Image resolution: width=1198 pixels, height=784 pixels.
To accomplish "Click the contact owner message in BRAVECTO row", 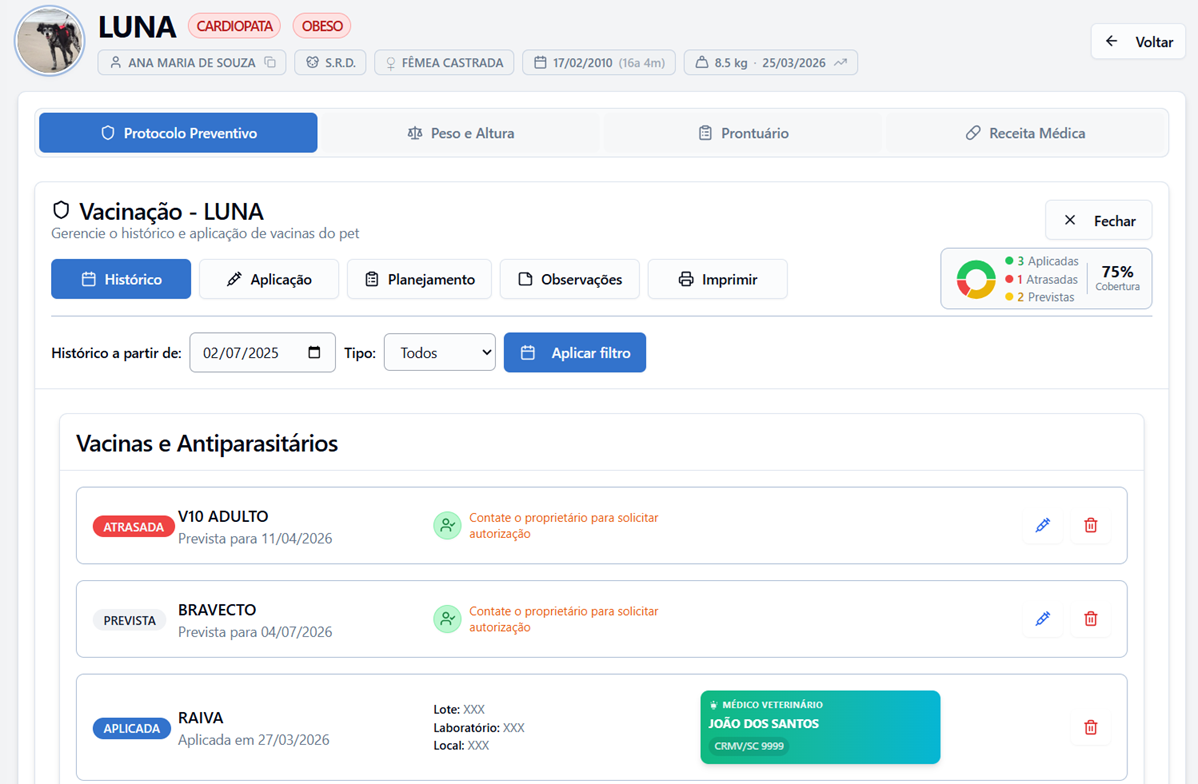I will (564, 619).
